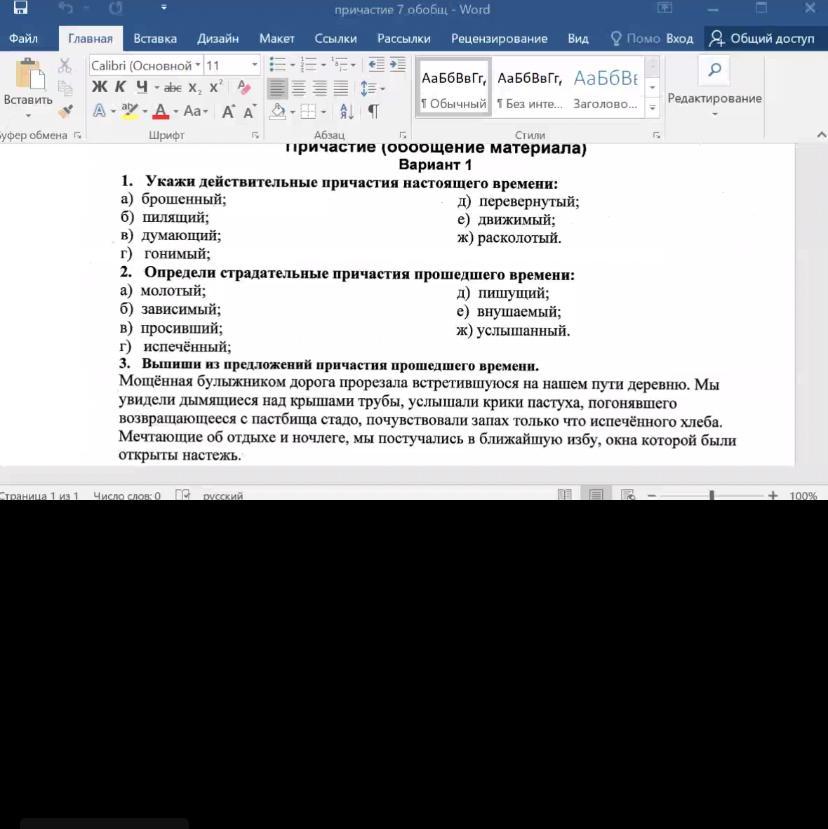Toggle center alignment
Viewport: 828px width, 829px height.
point(299,88)
